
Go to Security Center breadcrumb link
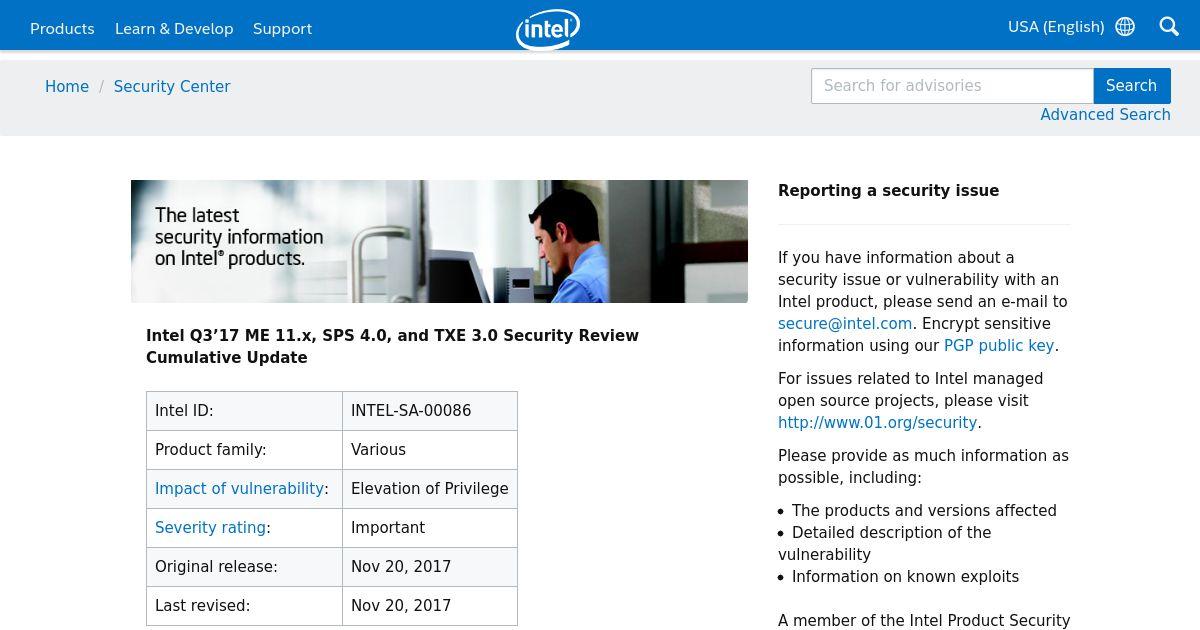click(172, 87)
